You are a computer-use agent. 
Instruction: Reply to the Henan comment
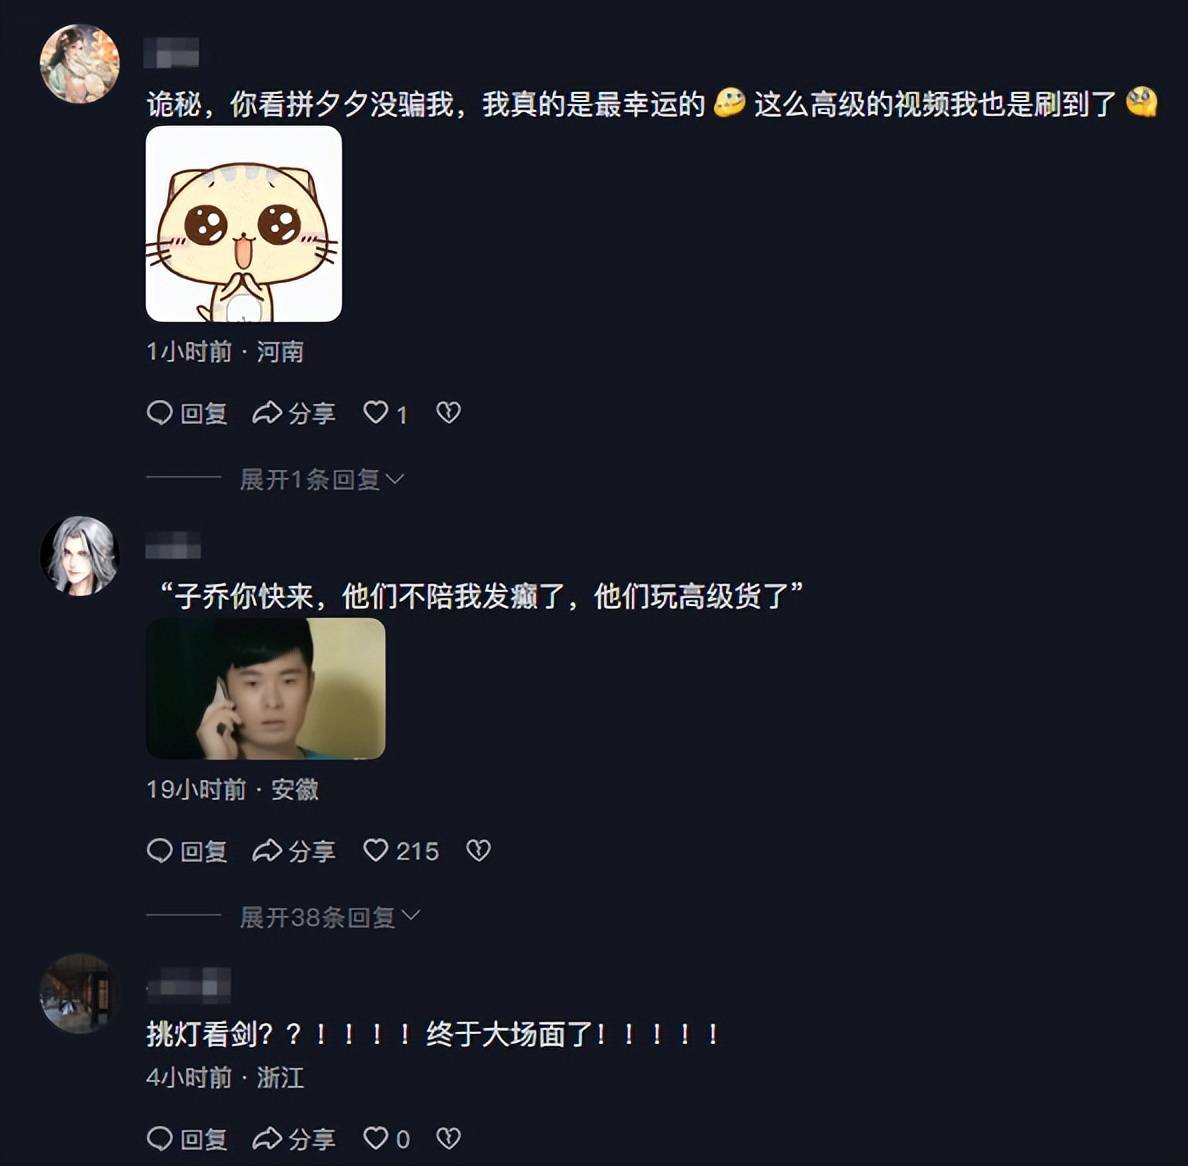(187, 413)
